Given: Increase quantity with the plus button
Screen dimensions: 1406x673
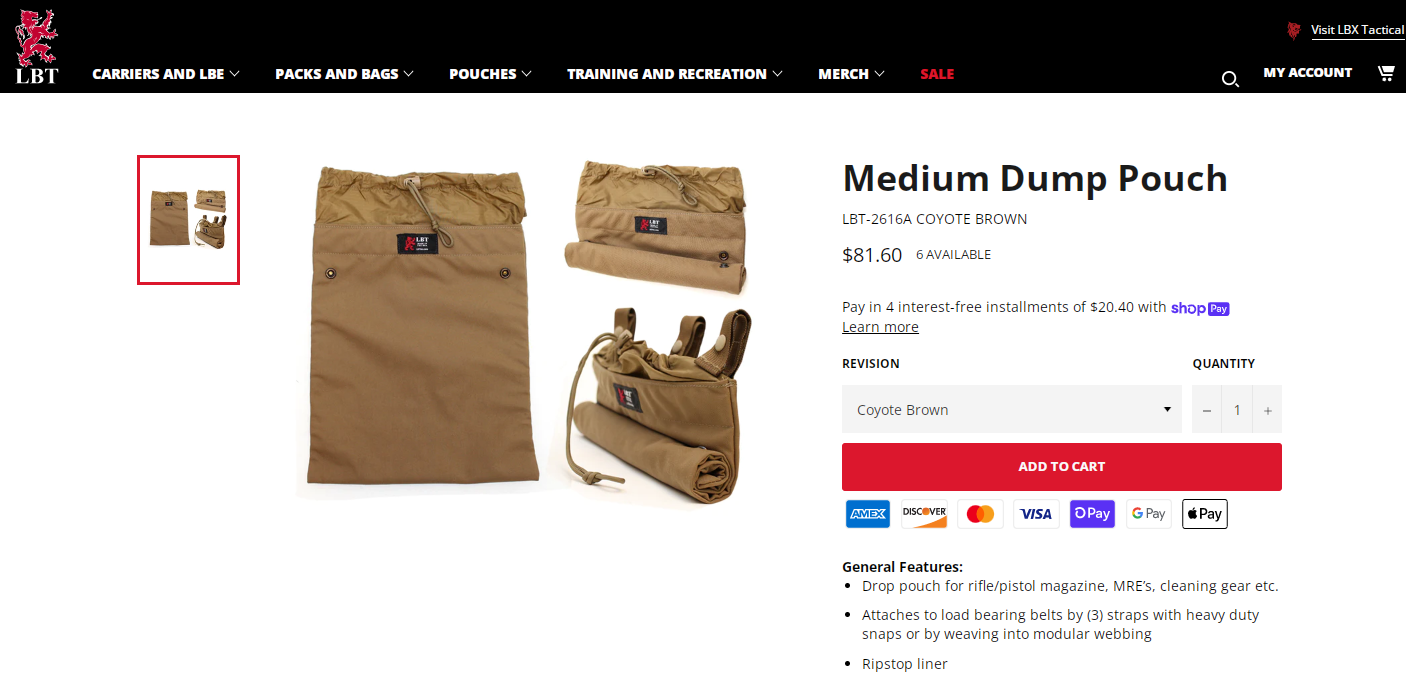Looking at the screenshot, I should (1267, 410).
